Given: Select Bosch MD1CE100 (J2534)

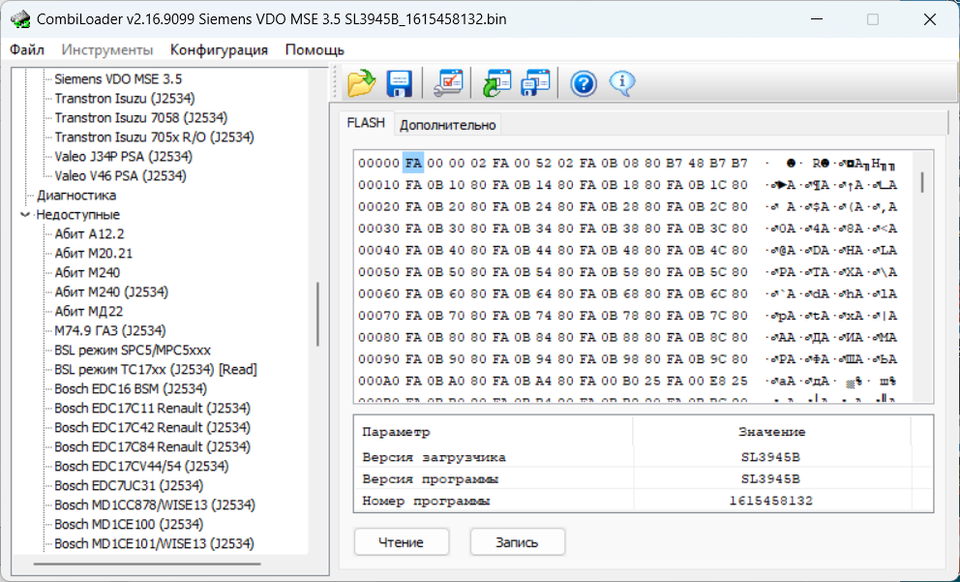Looking at the screenshot, I should click(x=129, y=524).
